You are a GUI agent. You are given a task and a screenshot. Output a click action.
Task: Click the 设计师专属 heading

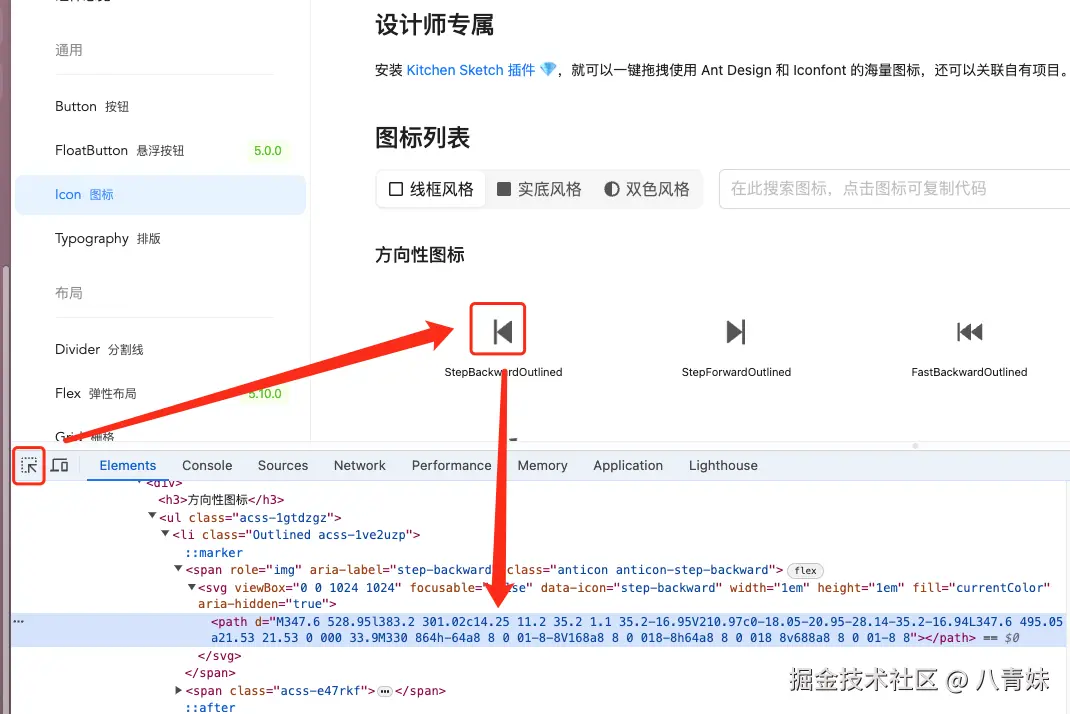[434, 25]
